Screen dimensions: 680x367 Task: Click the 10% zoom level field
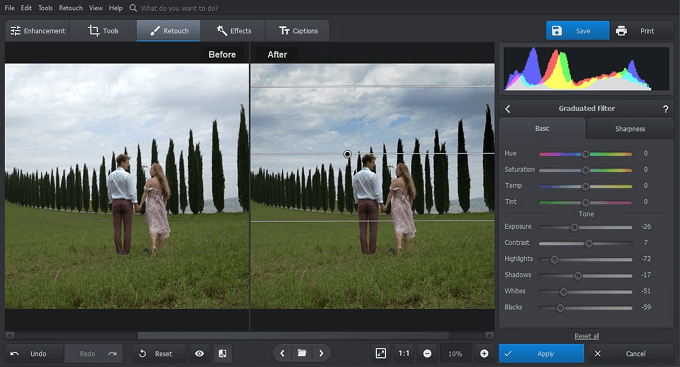pyautogui.click(x=455, y=354)
